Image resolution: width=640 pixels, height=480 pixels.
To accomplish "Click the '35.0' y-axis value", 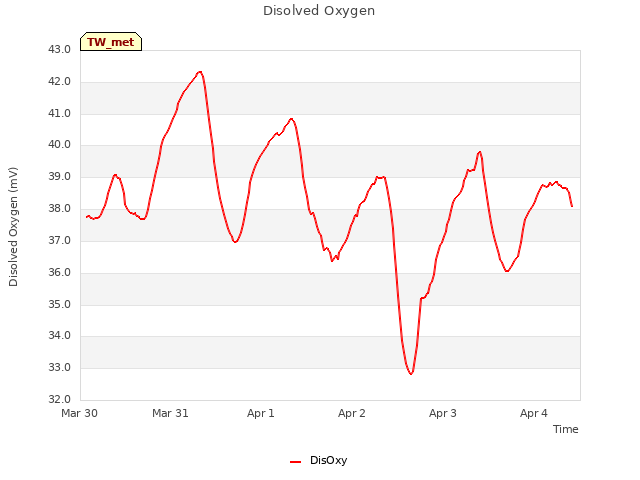I will tap(60, 304).
